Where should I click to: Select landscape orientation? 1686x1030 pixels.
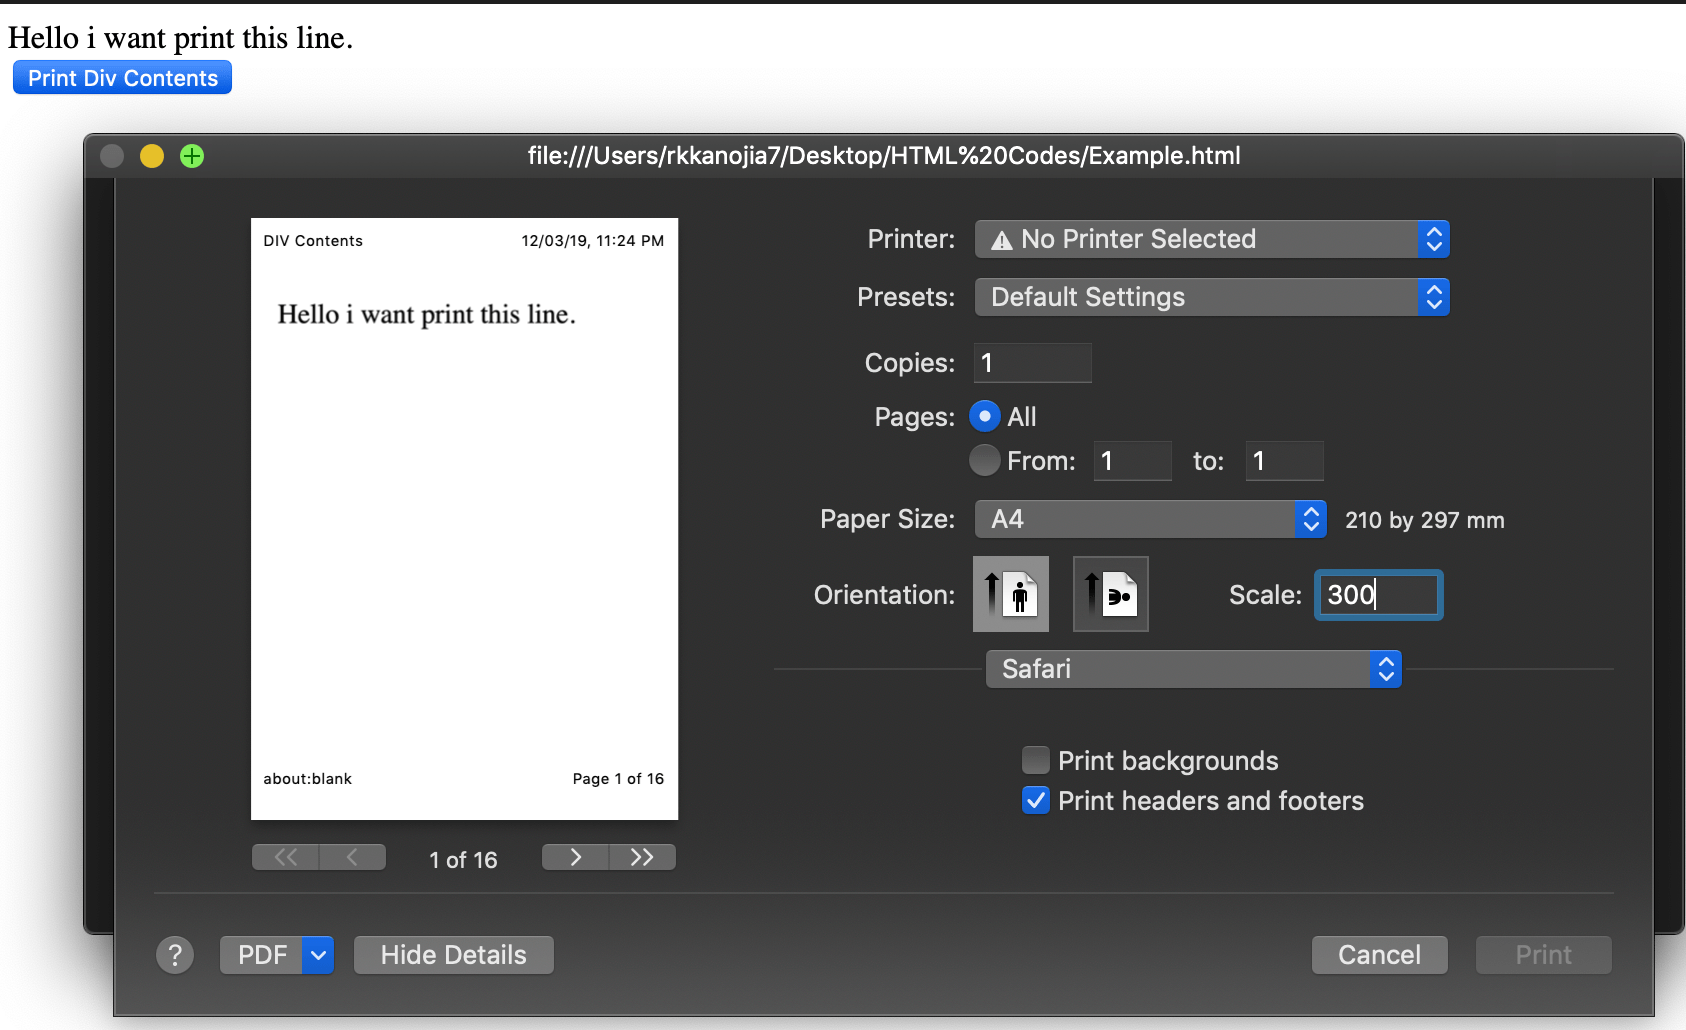pyautogui.click(x=1110, y=594)
